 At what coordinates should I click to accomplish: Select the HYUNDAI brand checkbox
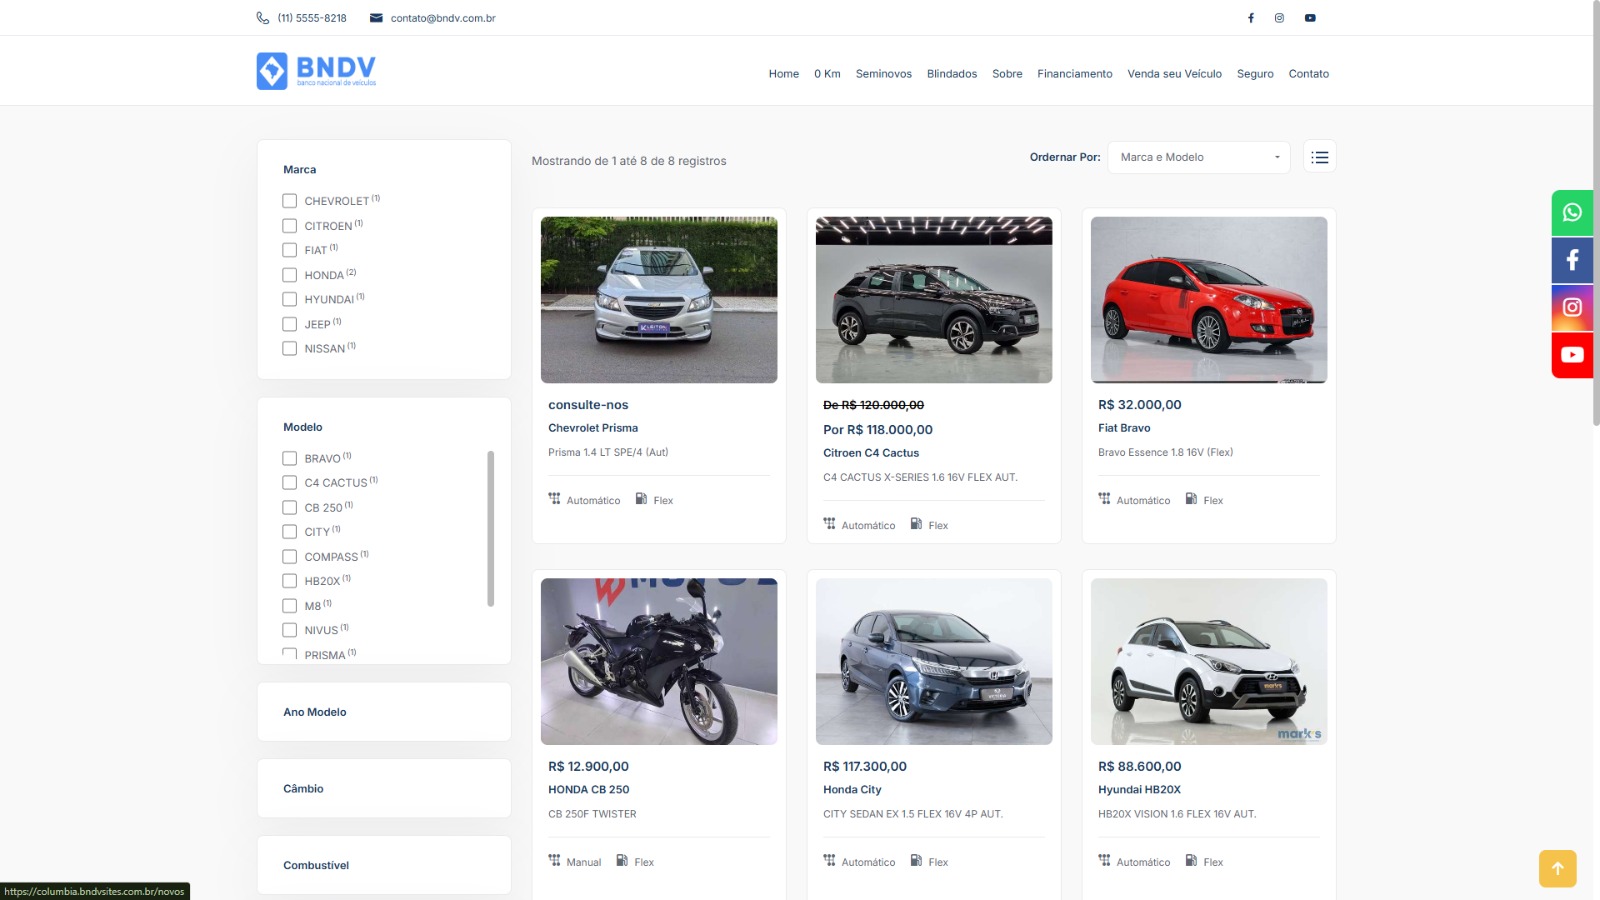tap(290, 299)
